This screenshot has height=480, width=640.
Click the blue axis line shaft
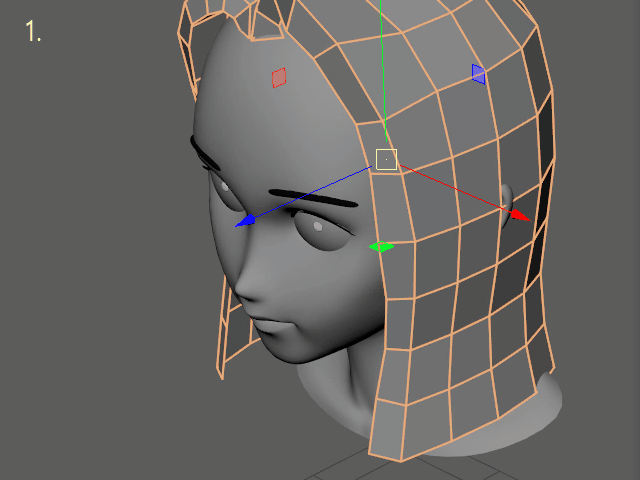310,193
